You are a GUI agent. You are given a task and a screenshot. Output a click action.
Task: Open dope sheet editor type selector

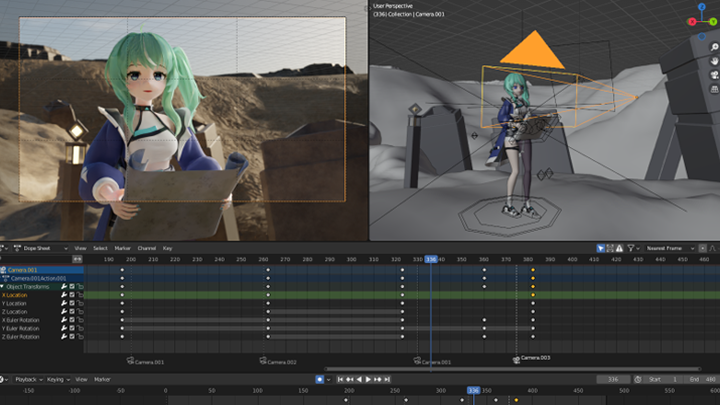point(5,248)
